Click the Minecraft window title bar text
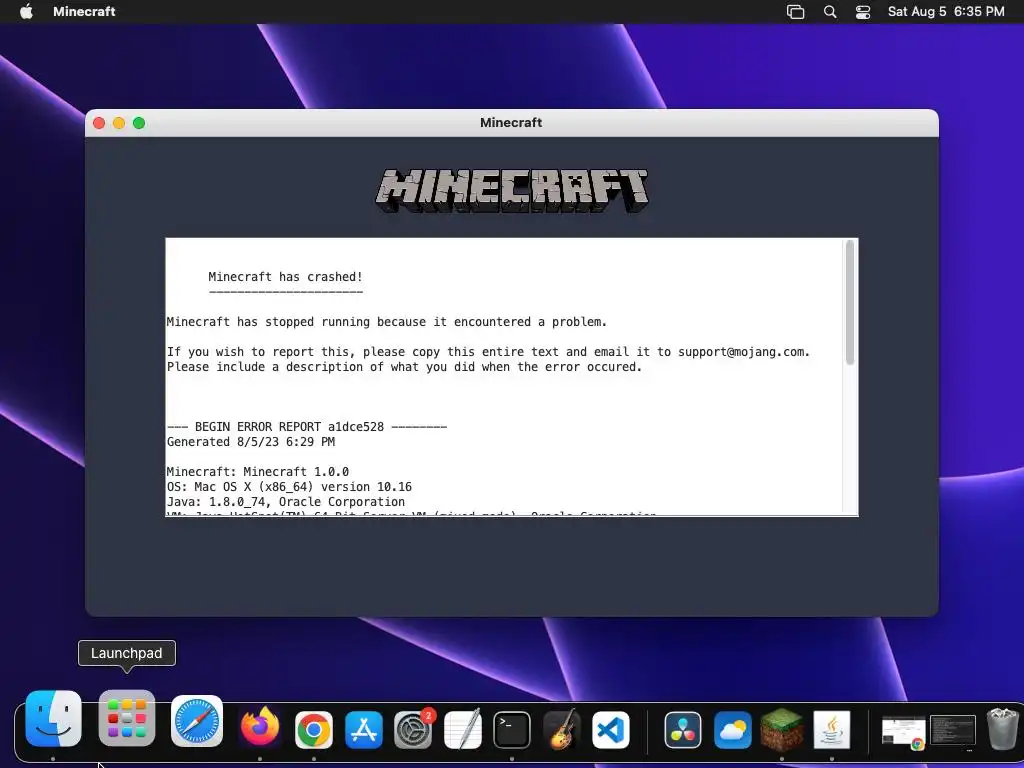The image size is (1024, 768). pyautogui.click(x=511, y=123)
